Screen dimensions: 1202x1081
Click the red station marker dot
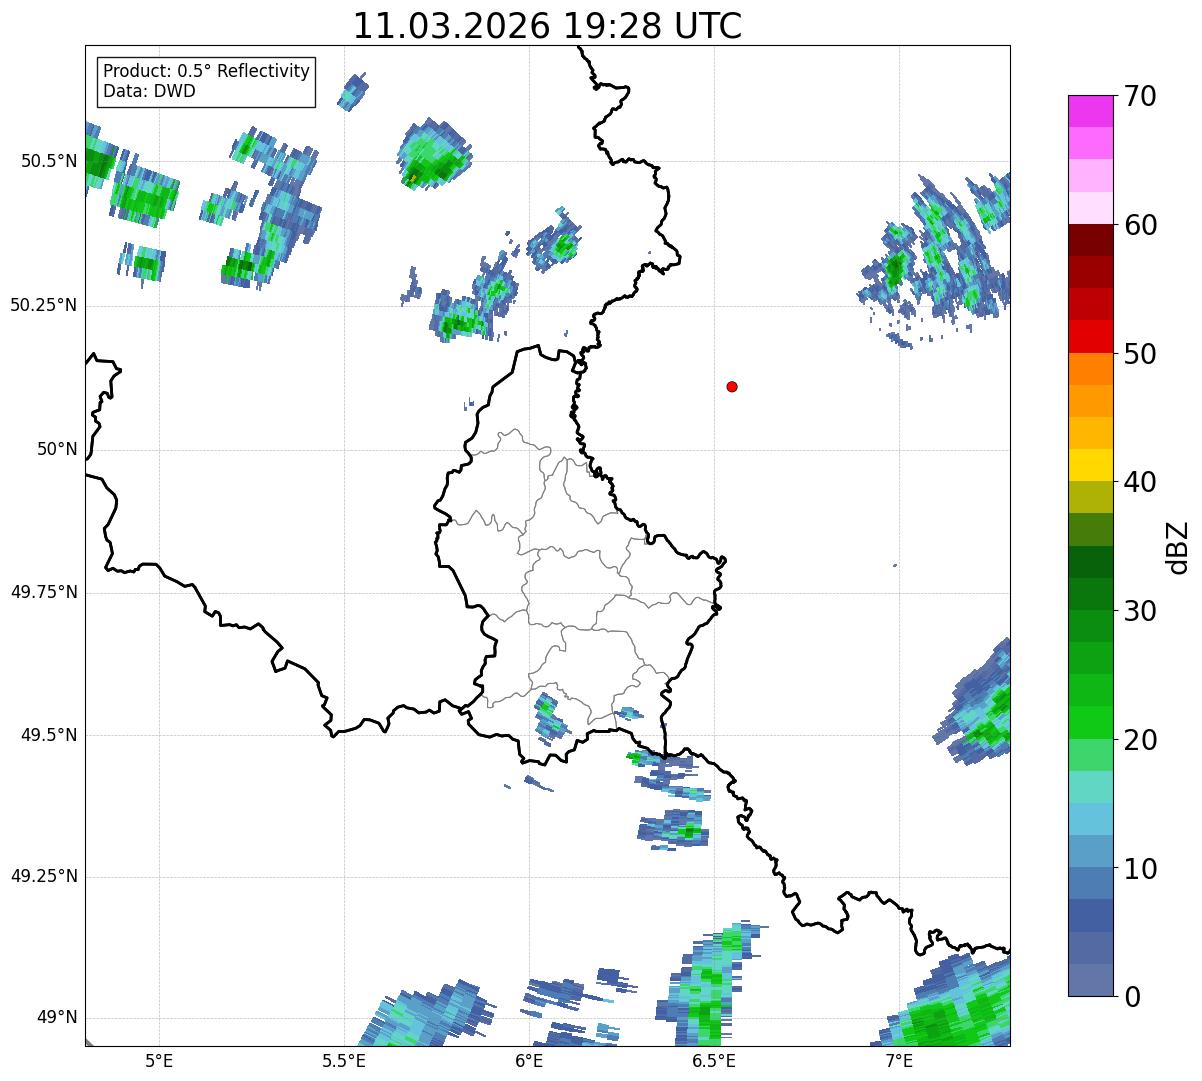(x=732, y=386)
